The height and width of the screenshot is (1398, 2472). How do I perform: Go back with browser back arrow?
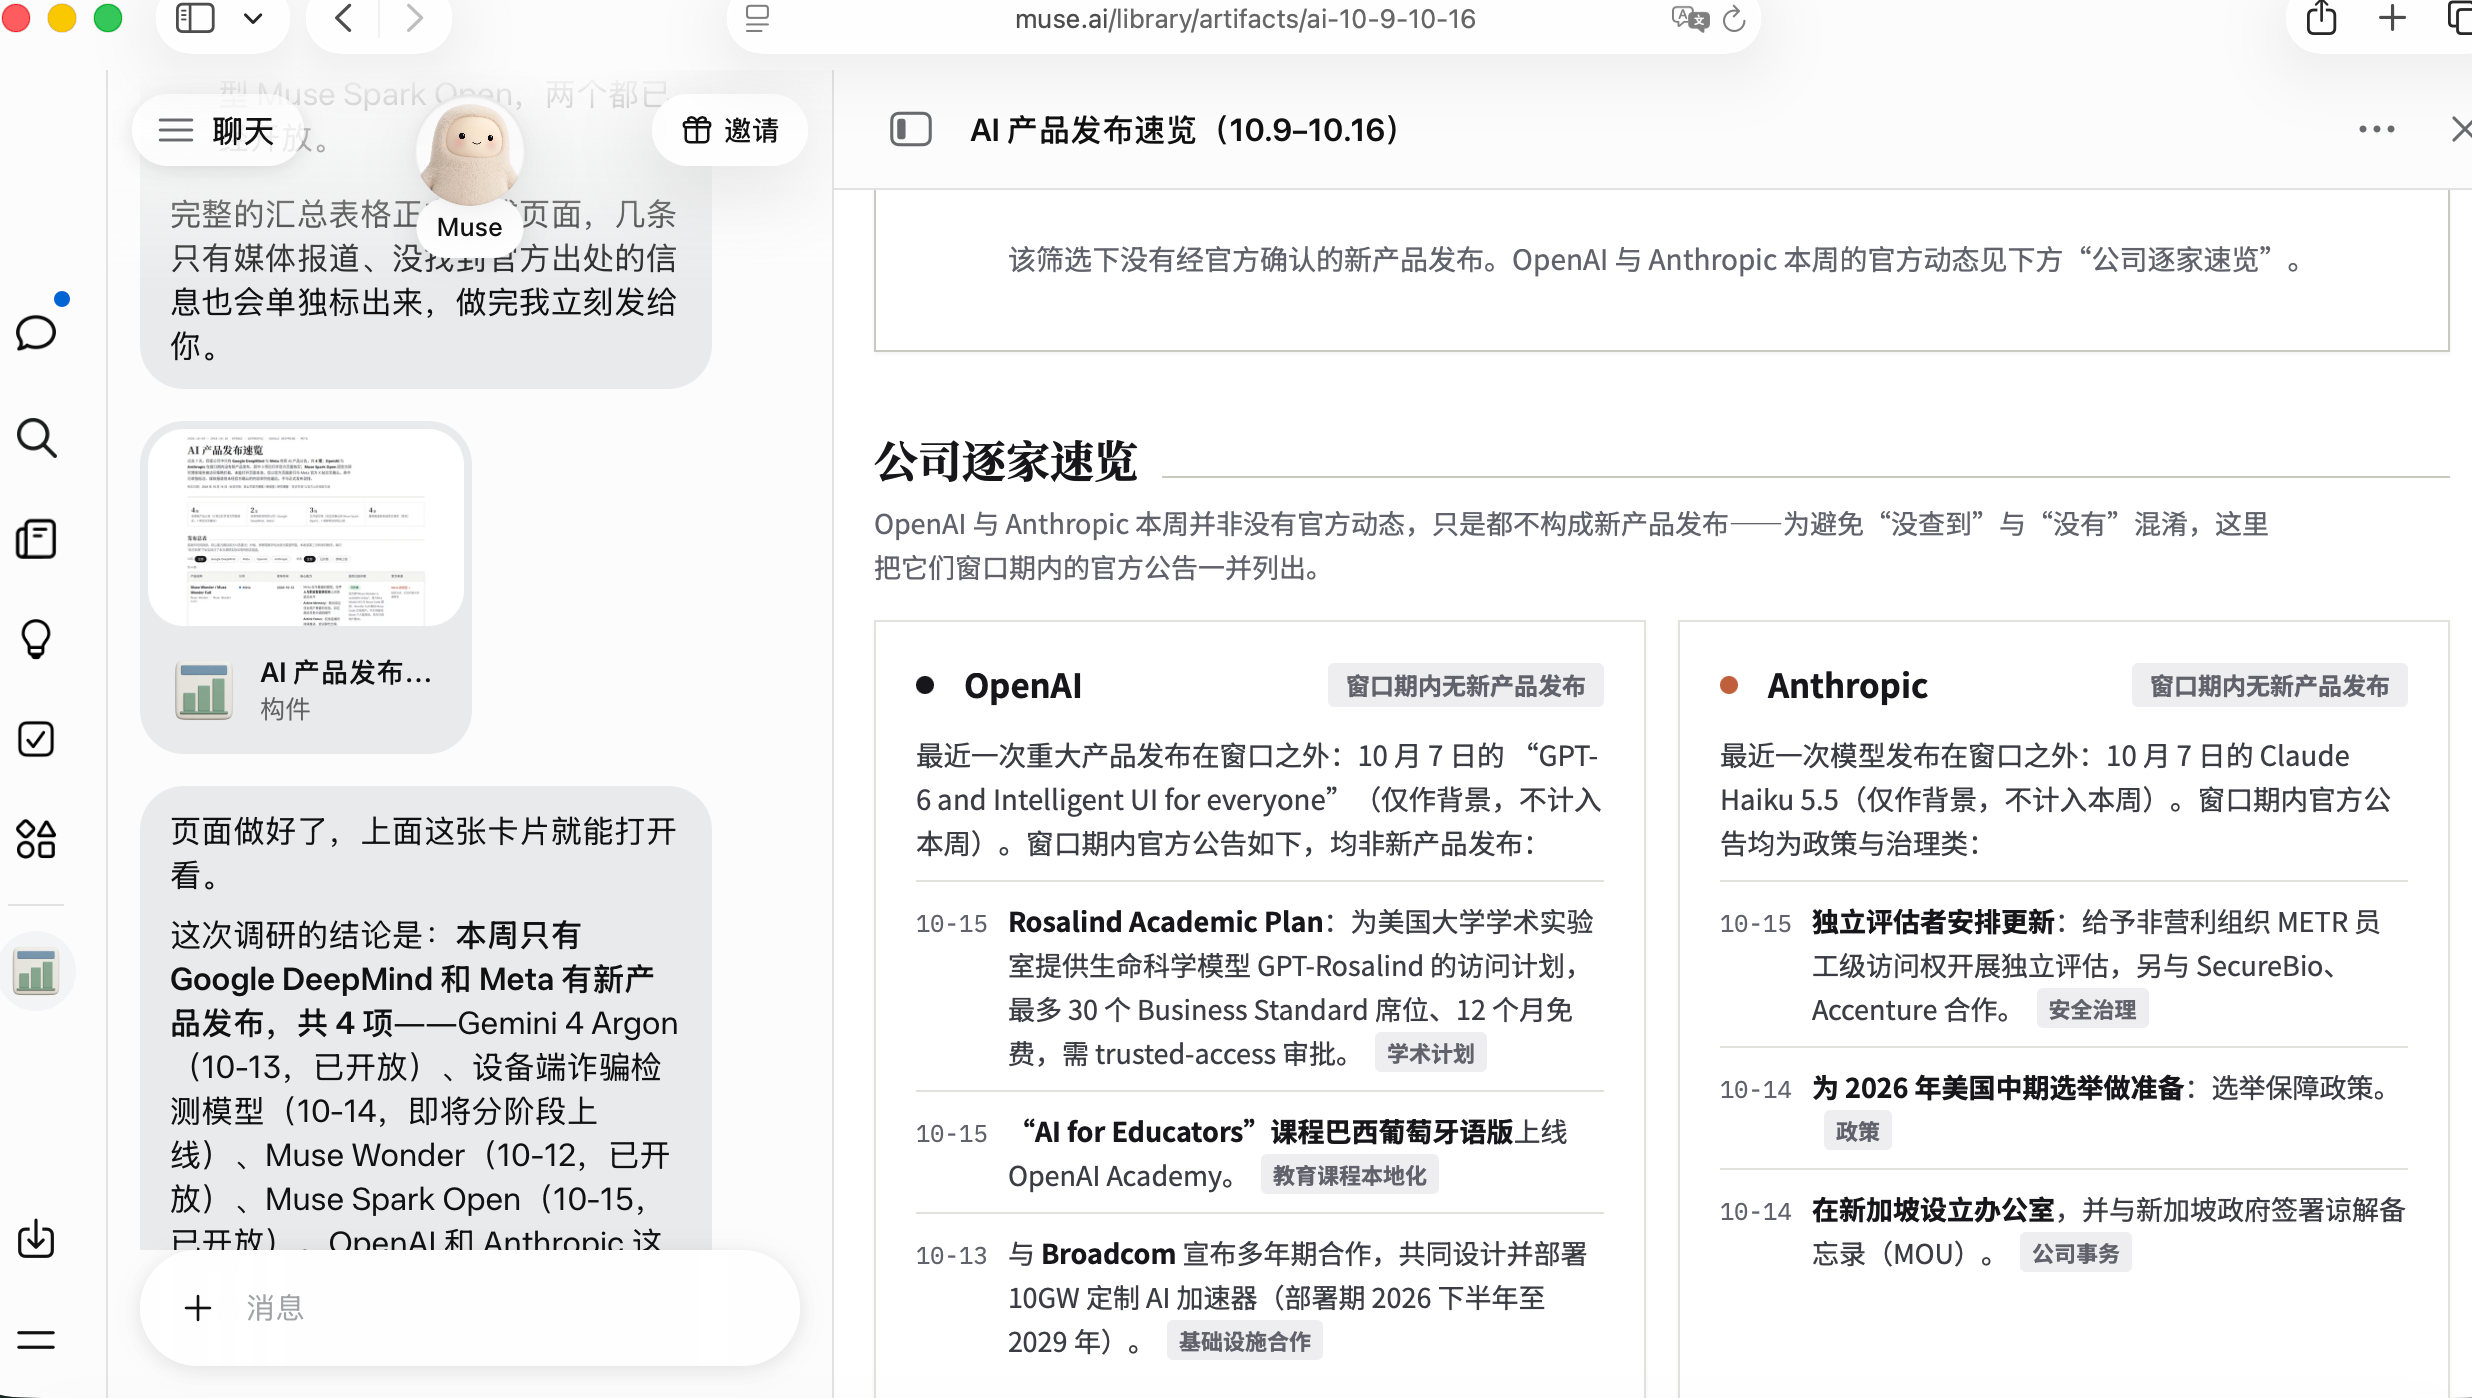coord(343,19)
